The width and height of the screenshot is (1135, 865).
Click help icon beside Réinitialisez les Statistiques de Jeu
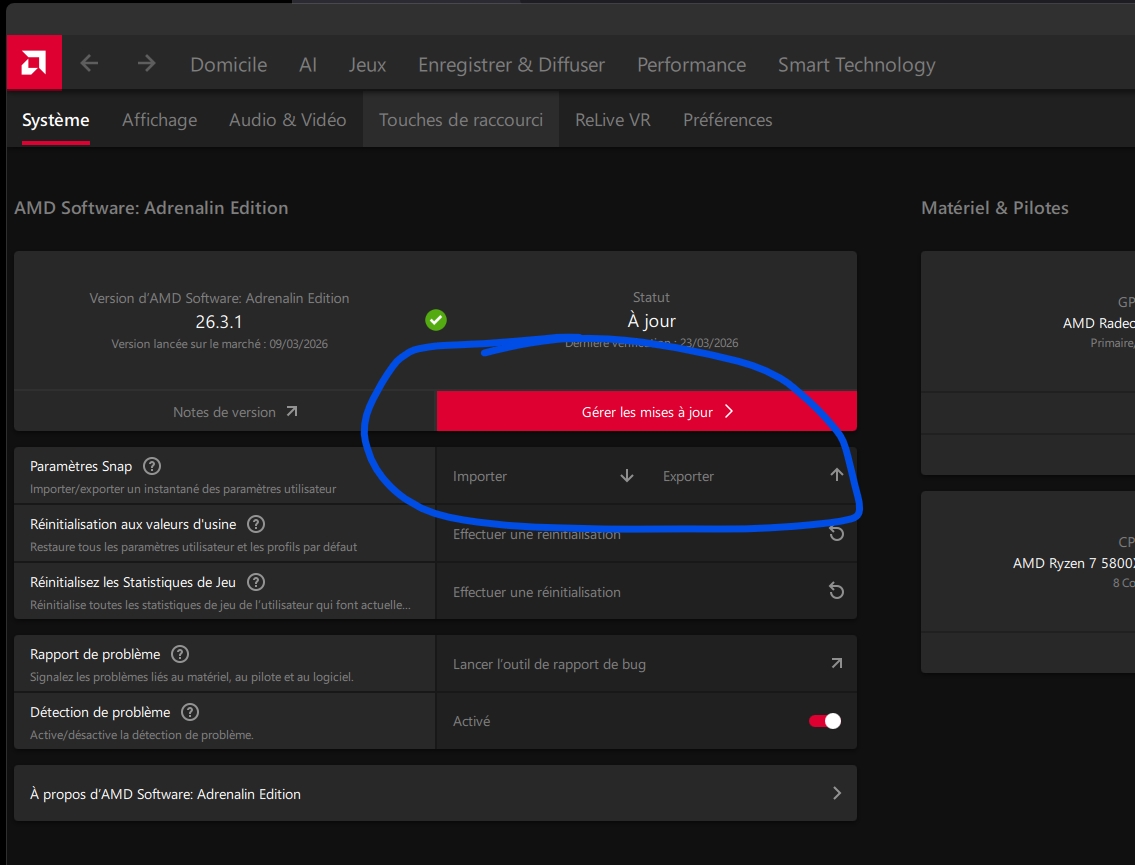click(256, 582)
